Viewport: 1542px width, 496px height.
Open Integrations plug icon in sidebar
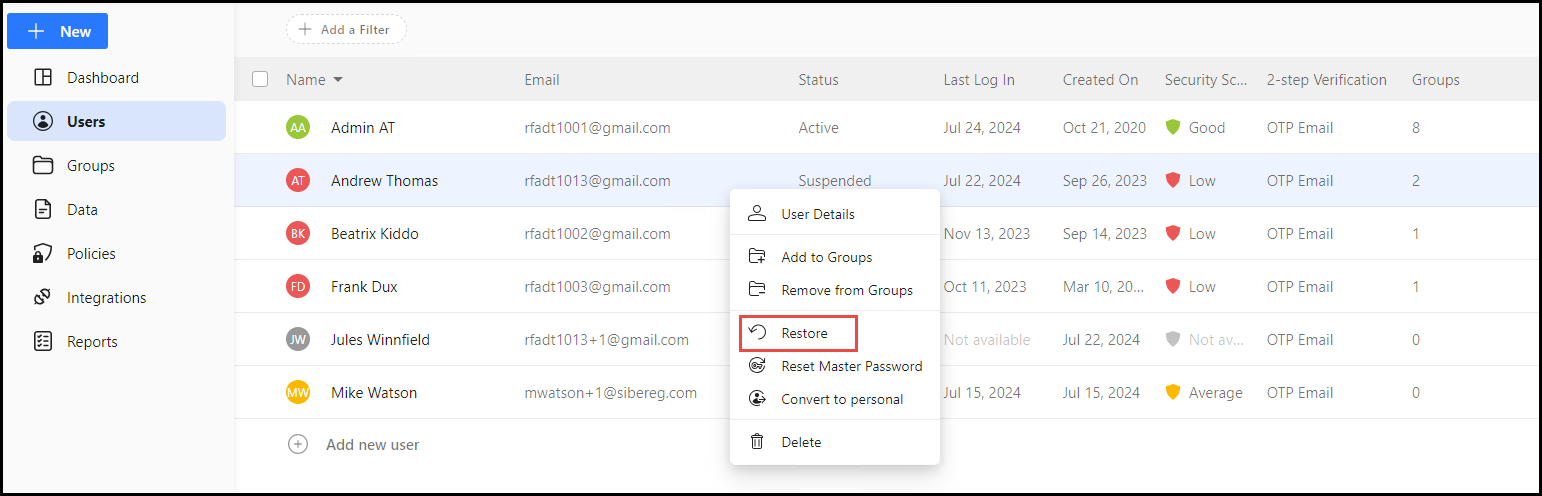[x=43, y=298]
